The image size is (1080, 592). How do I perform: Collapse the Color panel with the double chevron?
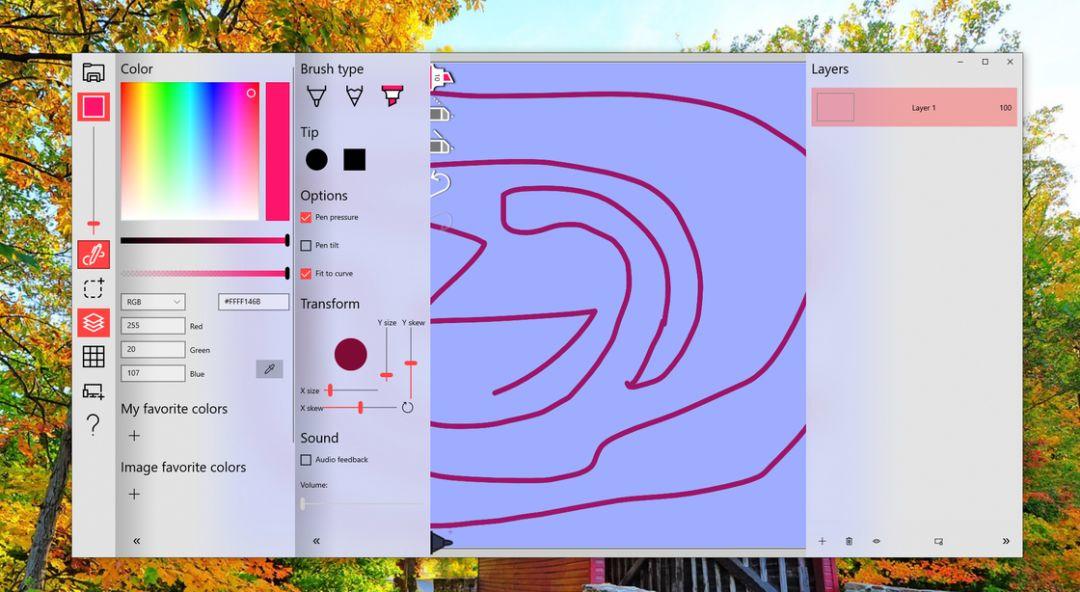(136, 541)
